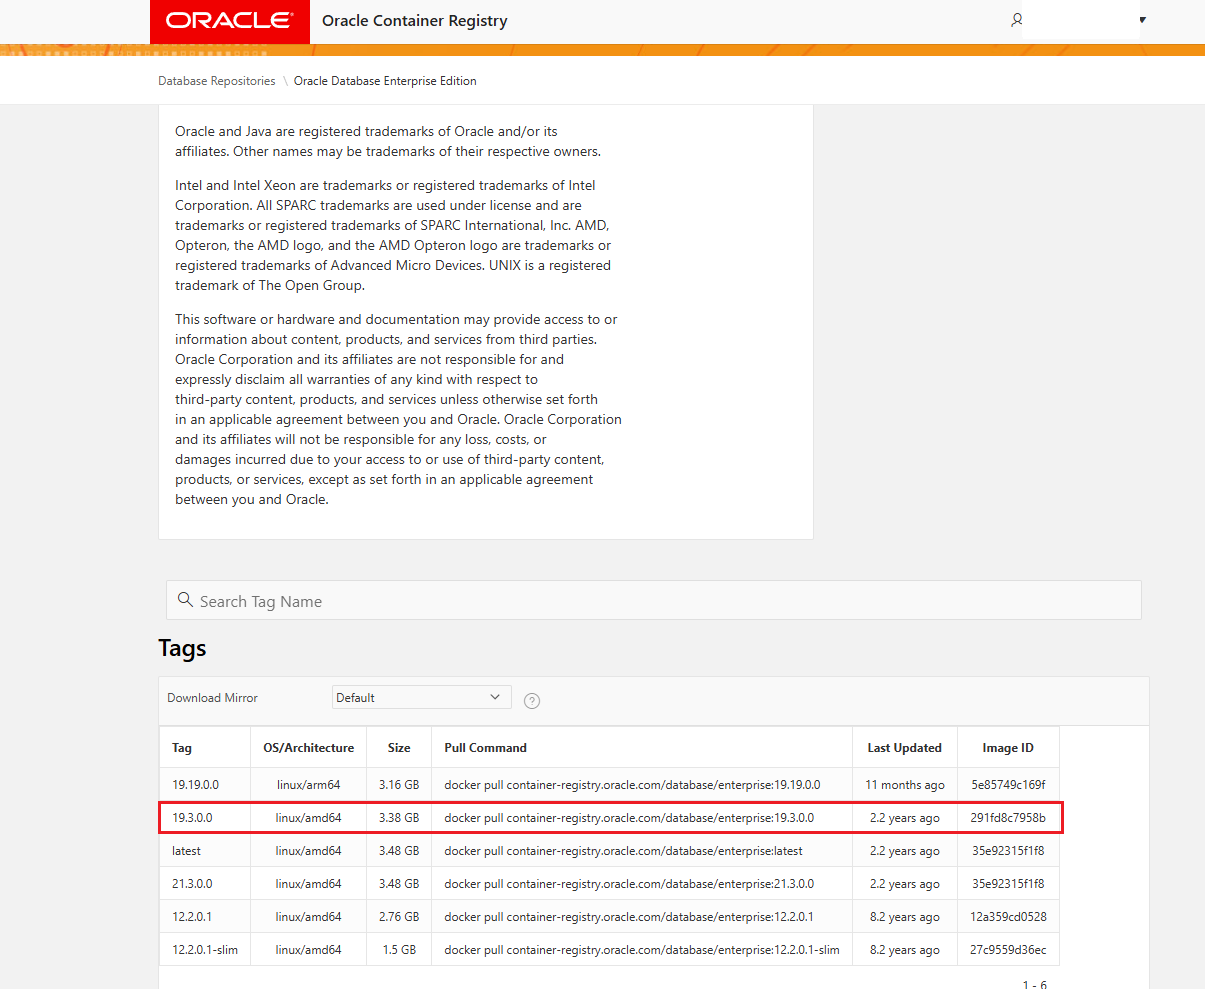Click image ID 12a359cd0528
The image size is (1205, 989).
click(1008, 917)
